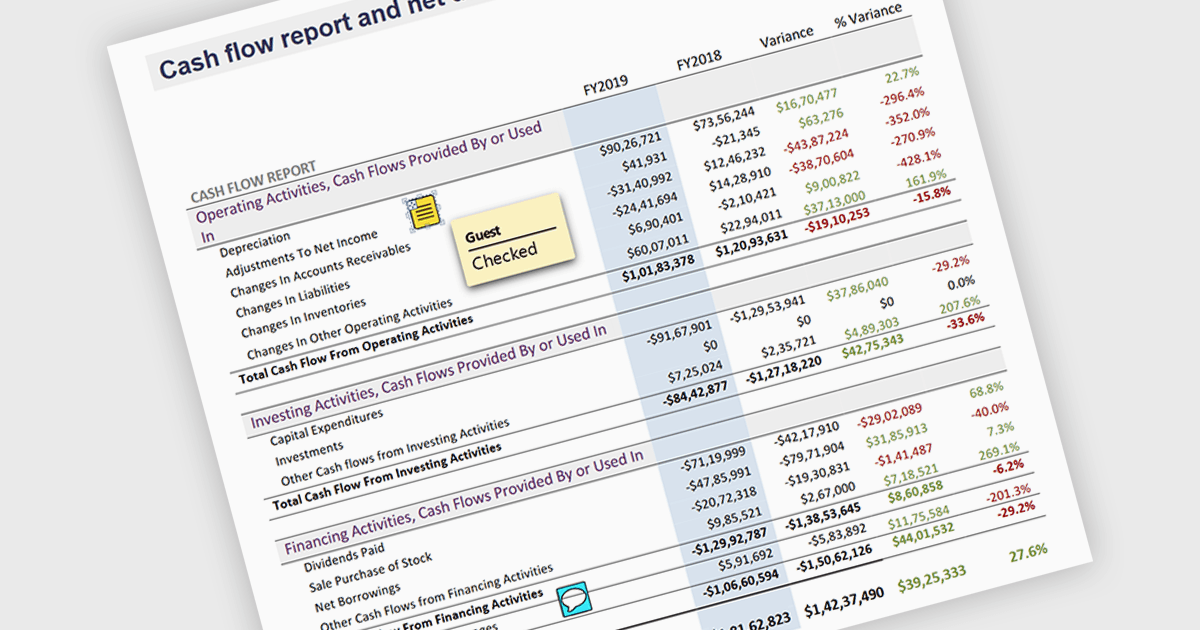Select the -$91,67,901 capital expenditures cell
The width and height of the screenshot is (1200, 630).
680,331
